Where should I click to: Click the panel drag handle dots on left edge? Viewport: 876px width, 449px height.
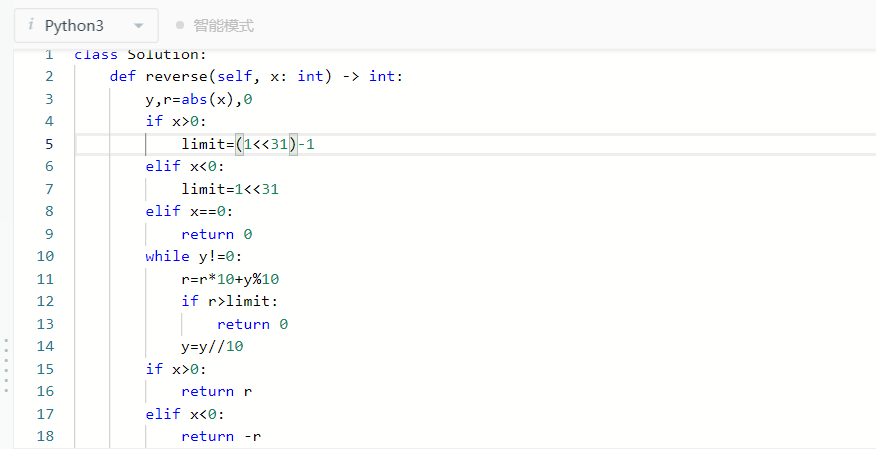point(6,366)
